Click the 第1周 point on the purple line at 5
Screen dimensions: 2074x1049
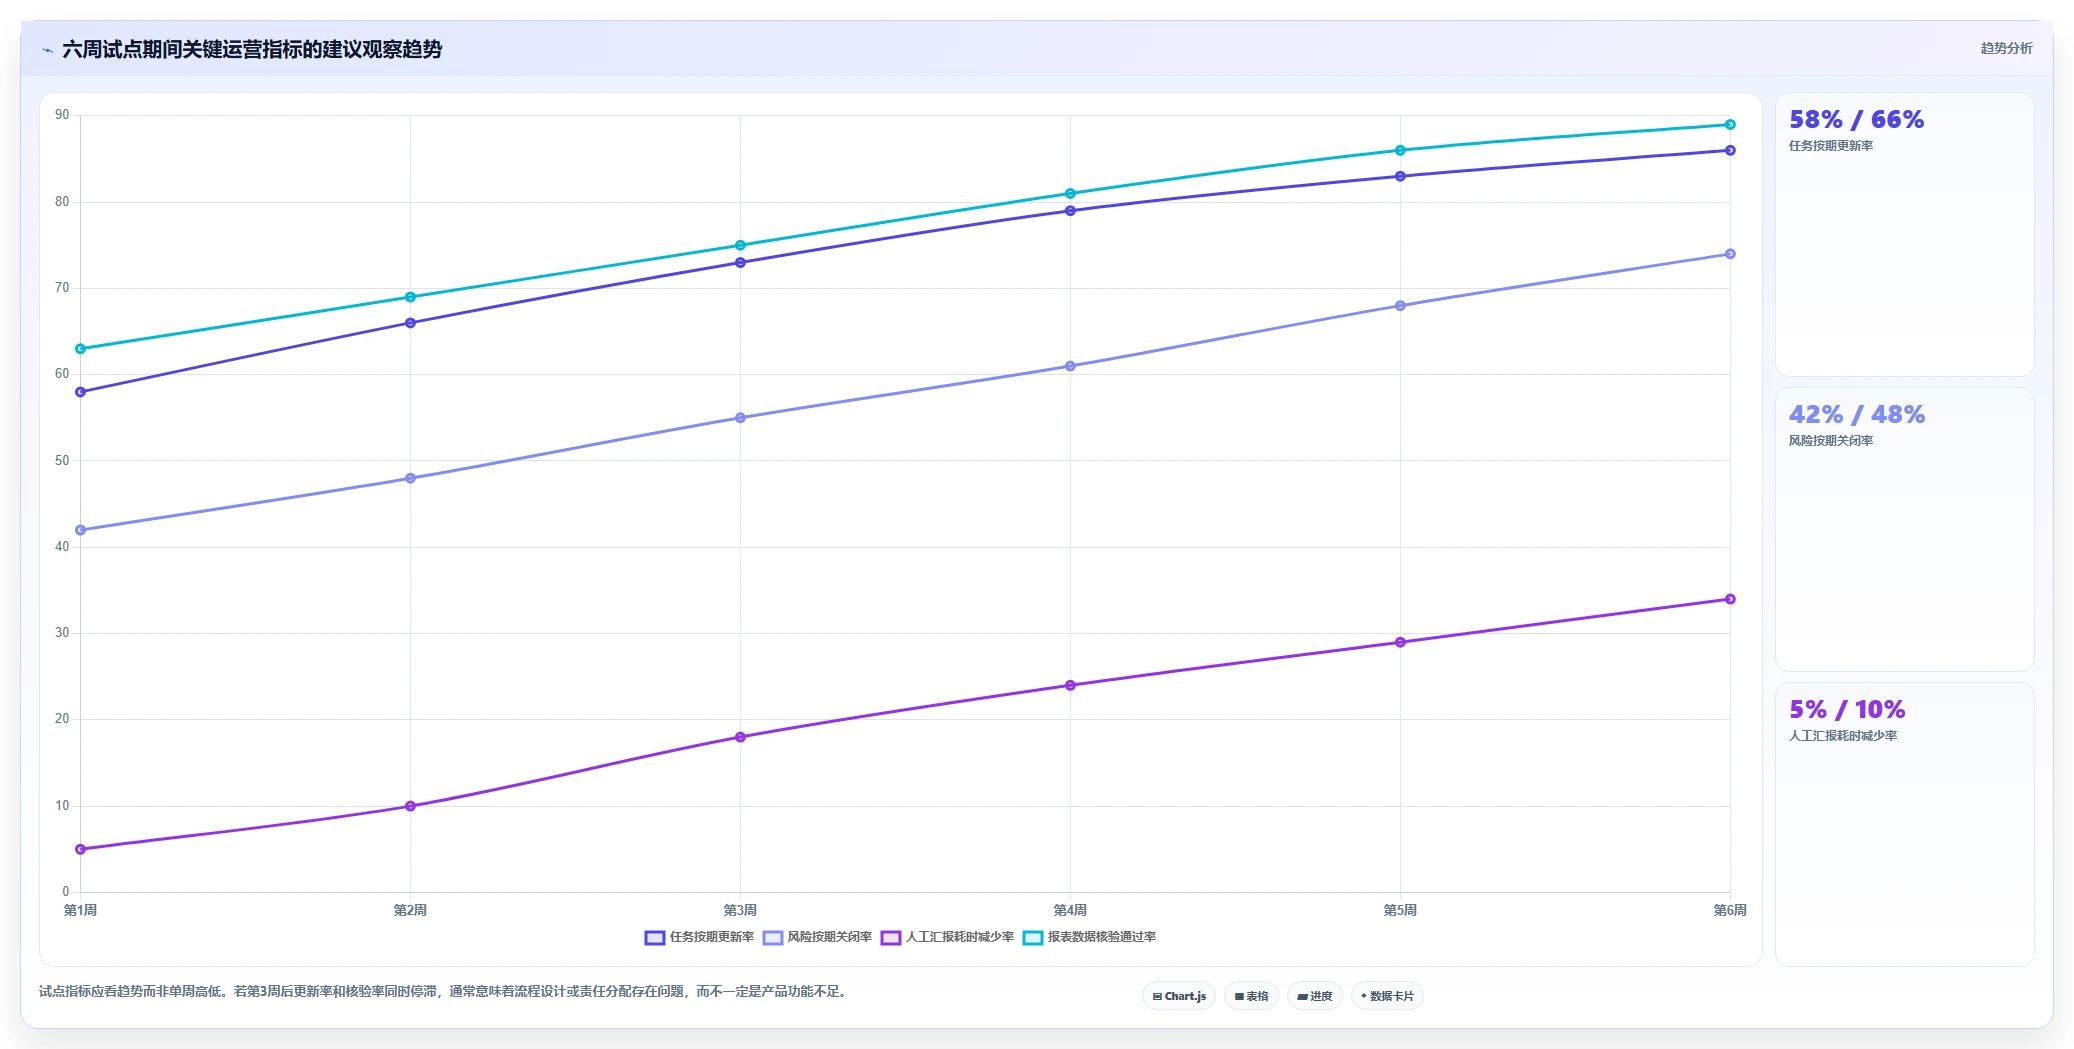click(x=81, y=849)
